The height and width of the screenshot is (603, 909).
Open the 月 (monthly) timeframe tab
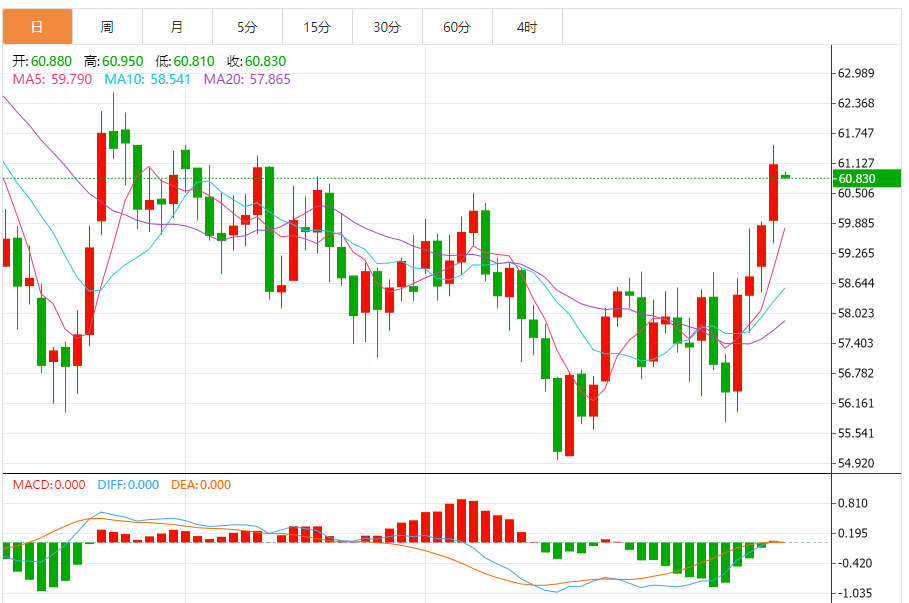(x=177, y=27)
